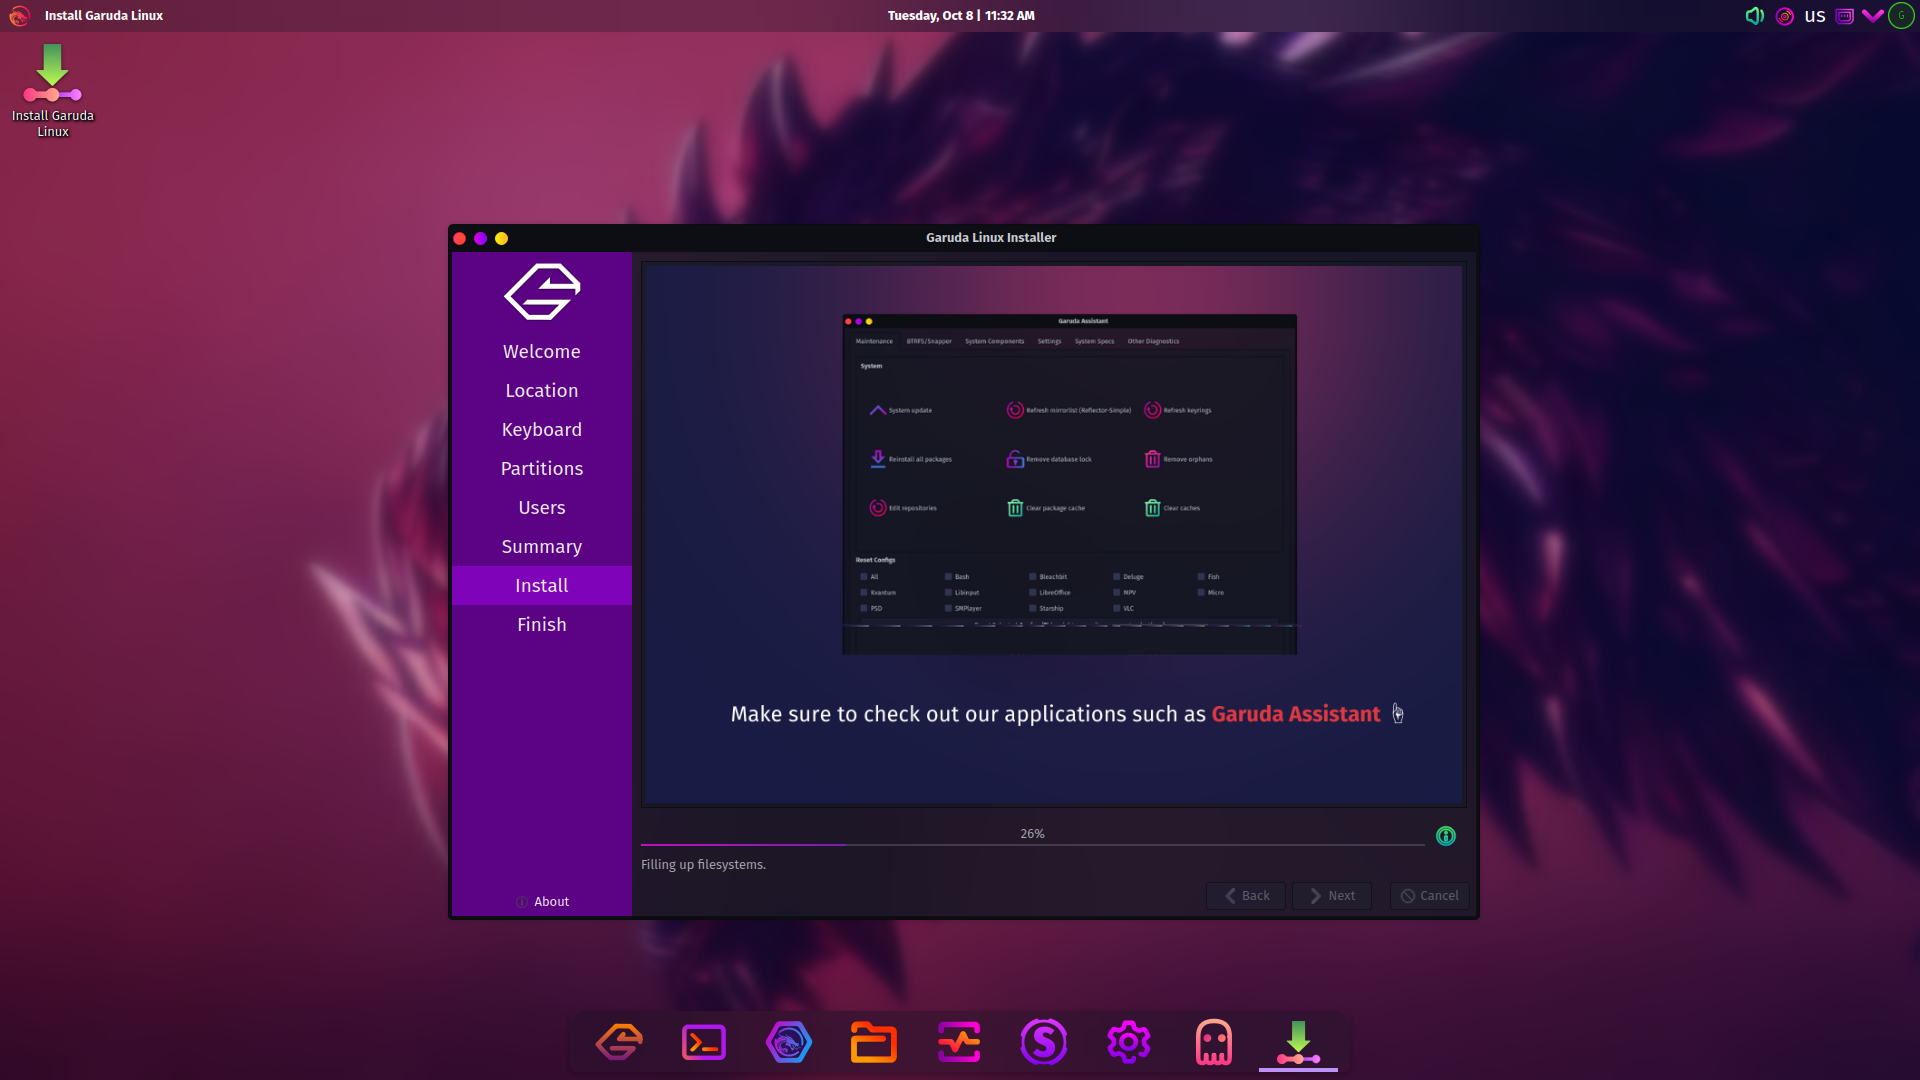Open the About button in installer
The image size is (1920, 1080).
tap(542, 902)
